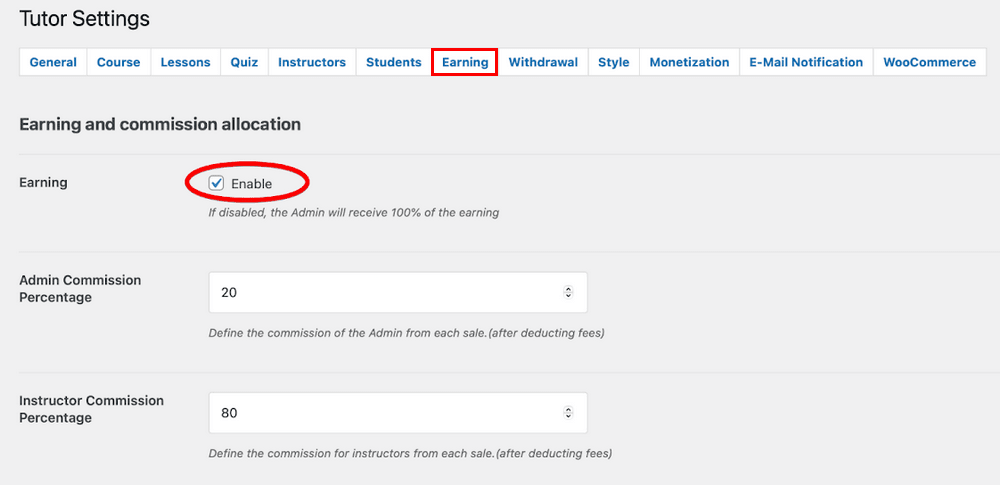The image size is (1000, 485).
Task: Switch to the Students tab
Action: 393,62
